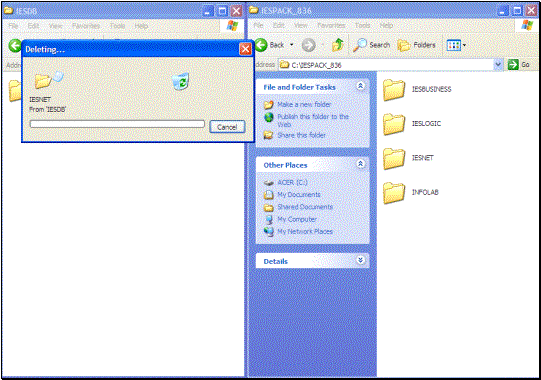The width and height of the screenshot is (541, 380).
Task: Click Forward arrow in IESPACK_836 window
Action: pyautogui.click(x=308, y=45)
